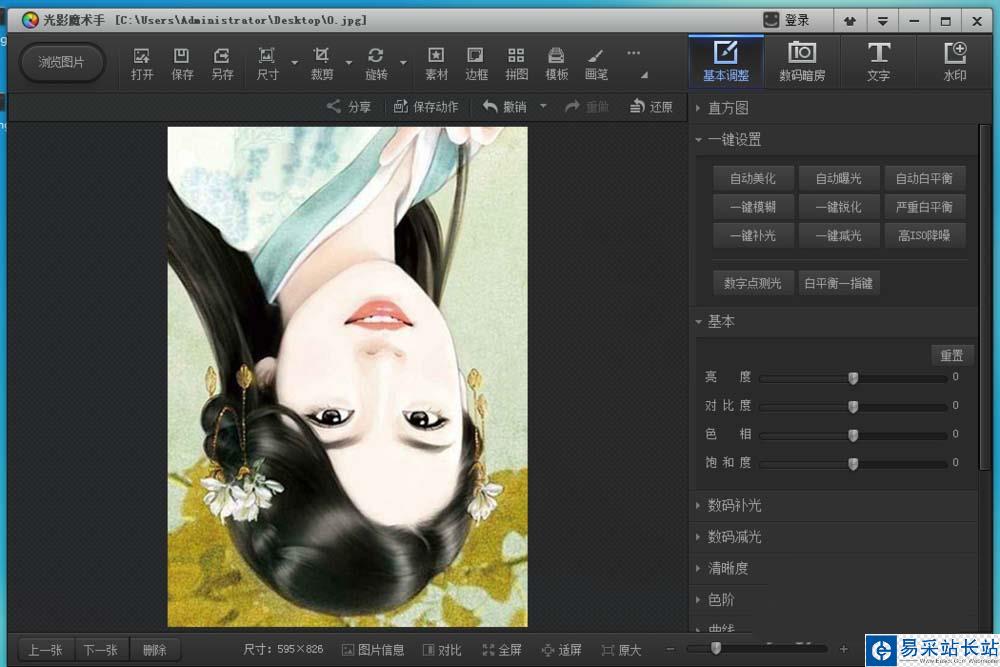Toggle Fullscreen (全屏) mode
The width and height of the screenshot is (1000, 667).
(x=502, y=650)
